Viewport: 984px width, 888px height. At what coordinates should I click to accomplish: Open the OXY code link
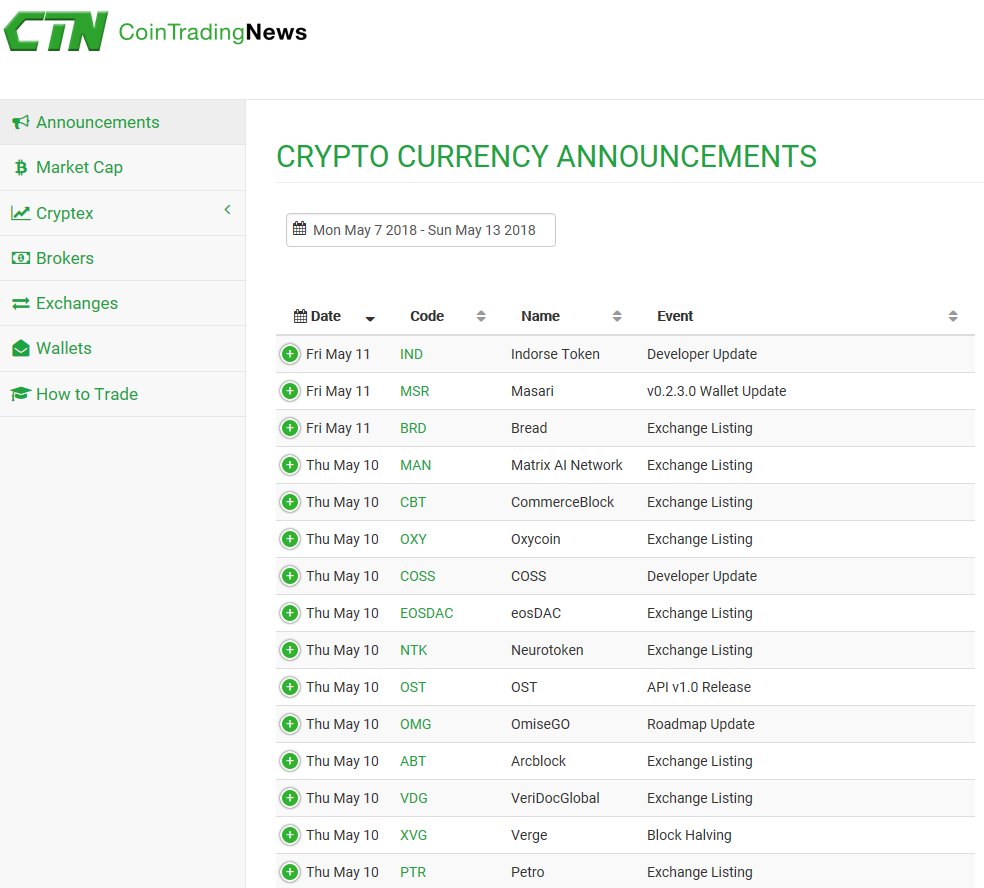414,539
